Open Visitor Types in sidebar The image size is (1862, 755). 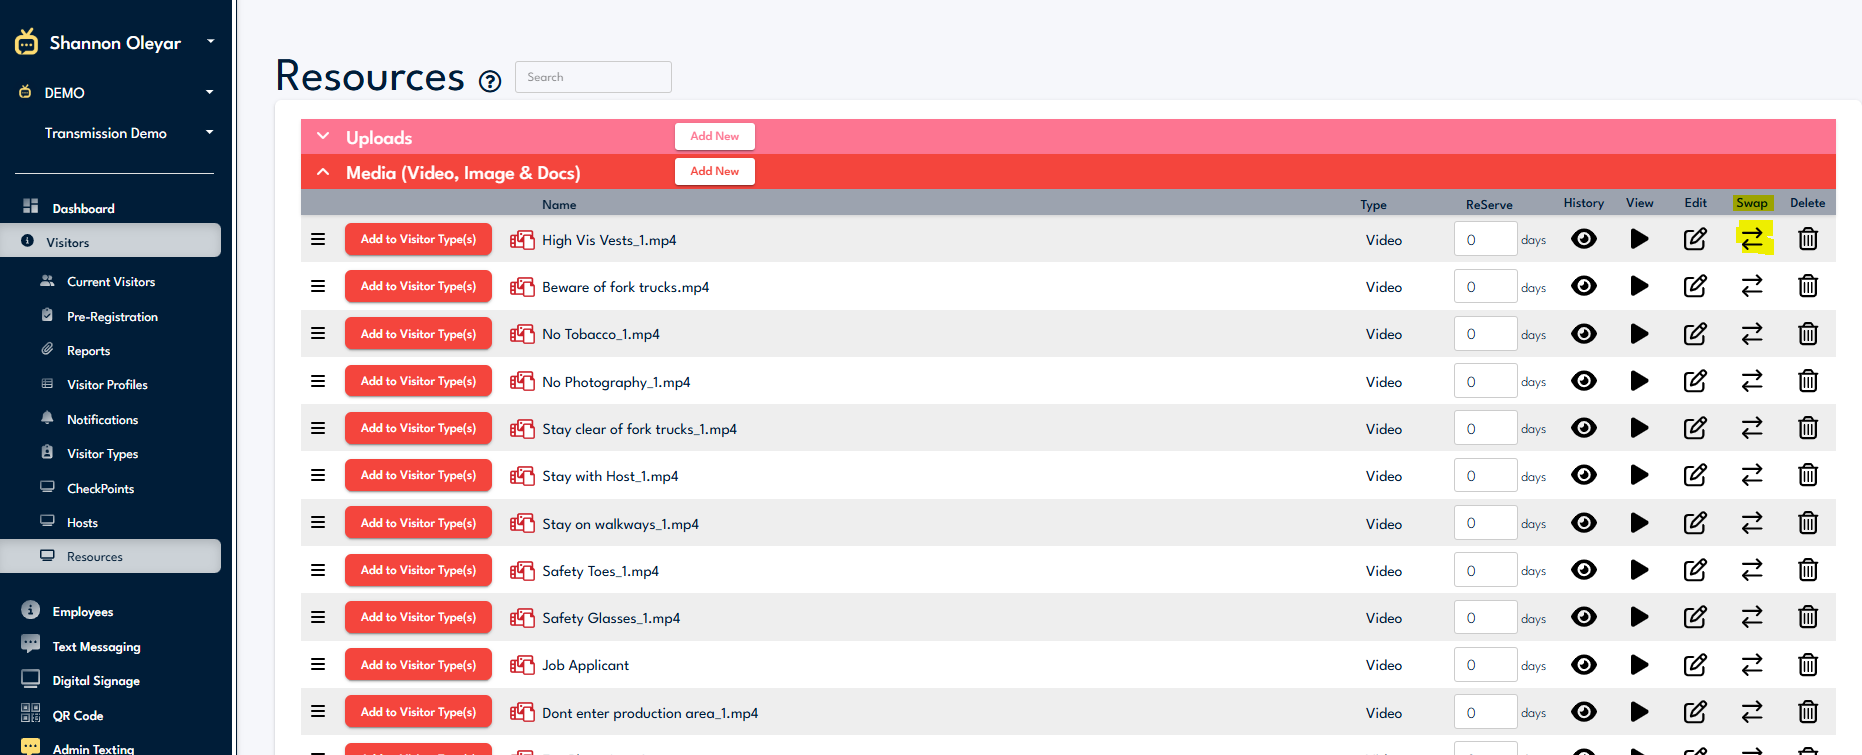(102, 454)
